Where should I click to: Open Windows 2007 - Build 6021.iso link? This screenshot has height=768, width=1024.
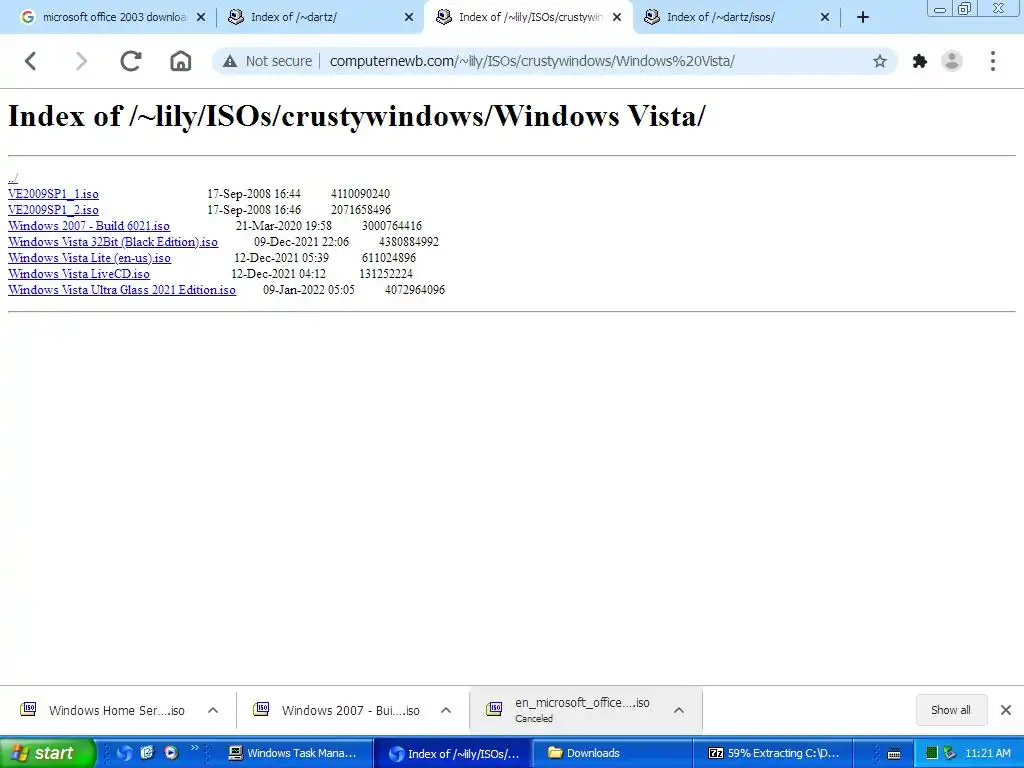(x=89, y=226)
